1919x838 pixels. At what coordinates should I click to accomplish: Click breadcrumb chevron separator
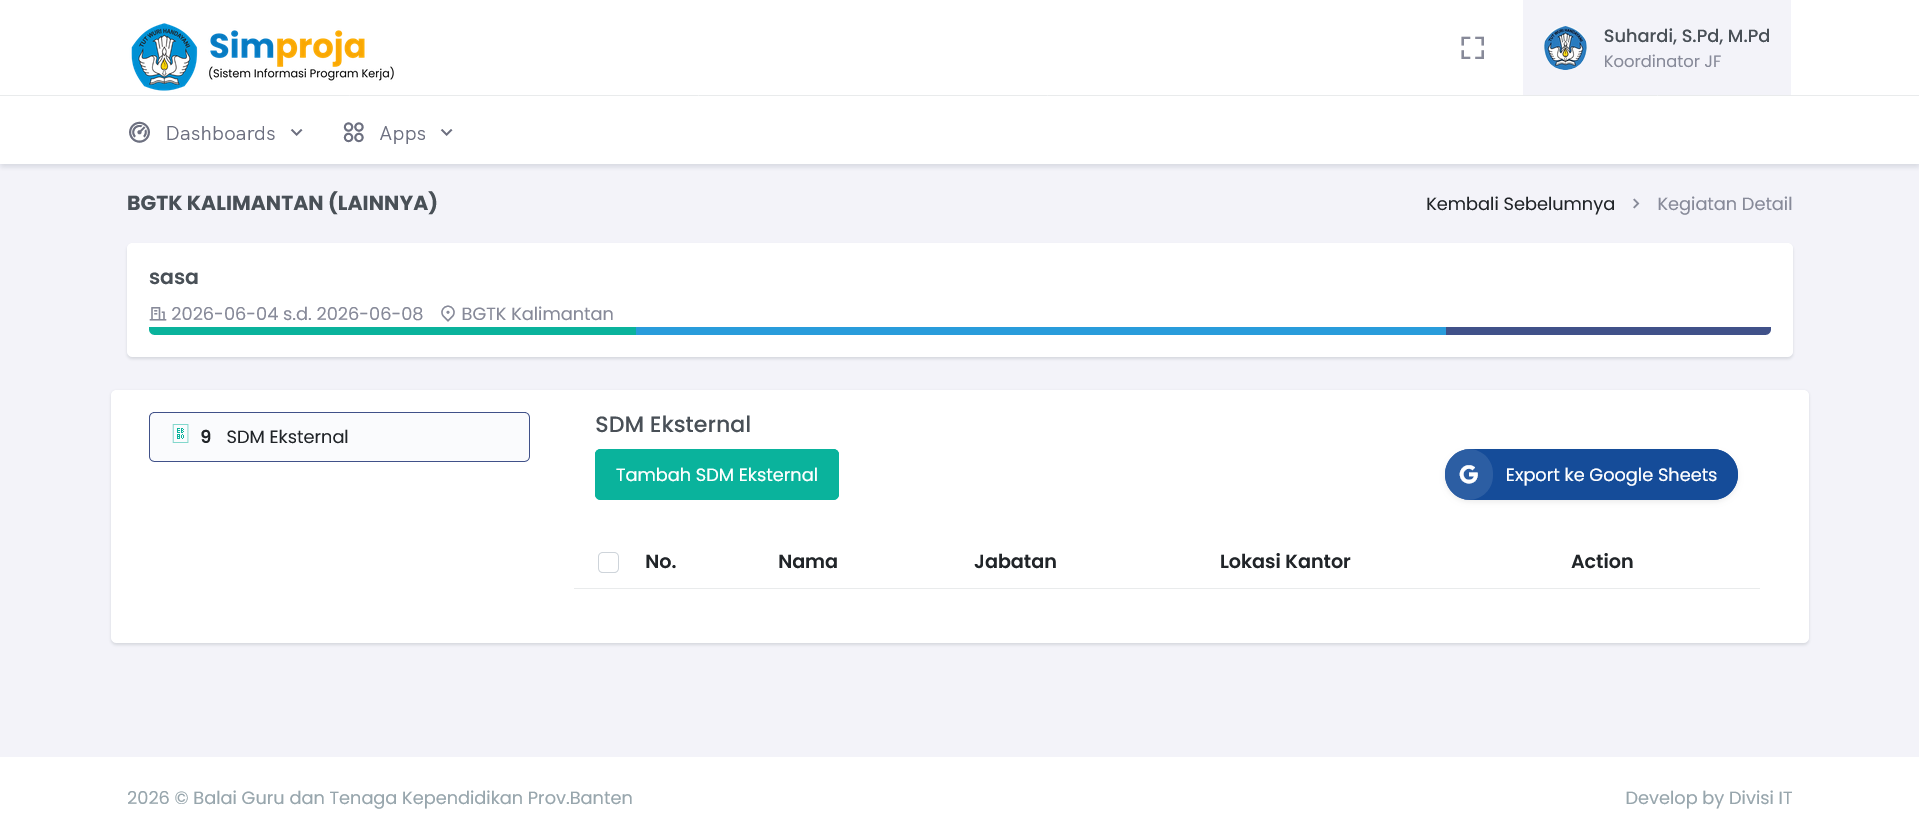point(1636,203)
